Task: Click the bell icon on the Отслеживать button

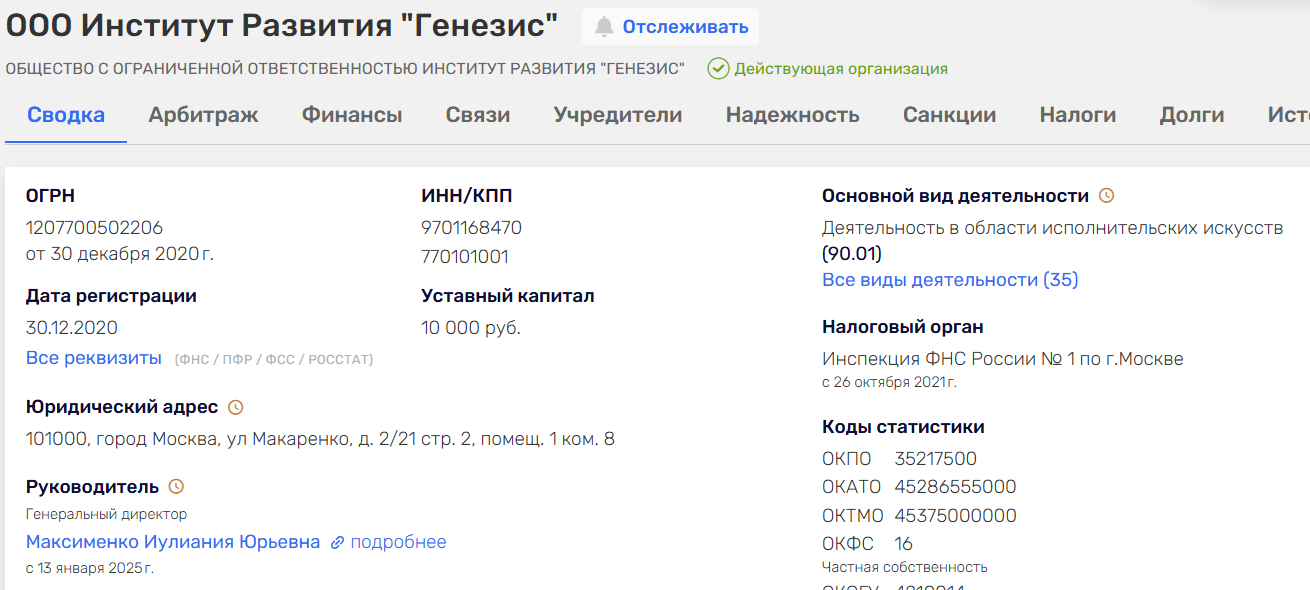Action: point(607,27)
